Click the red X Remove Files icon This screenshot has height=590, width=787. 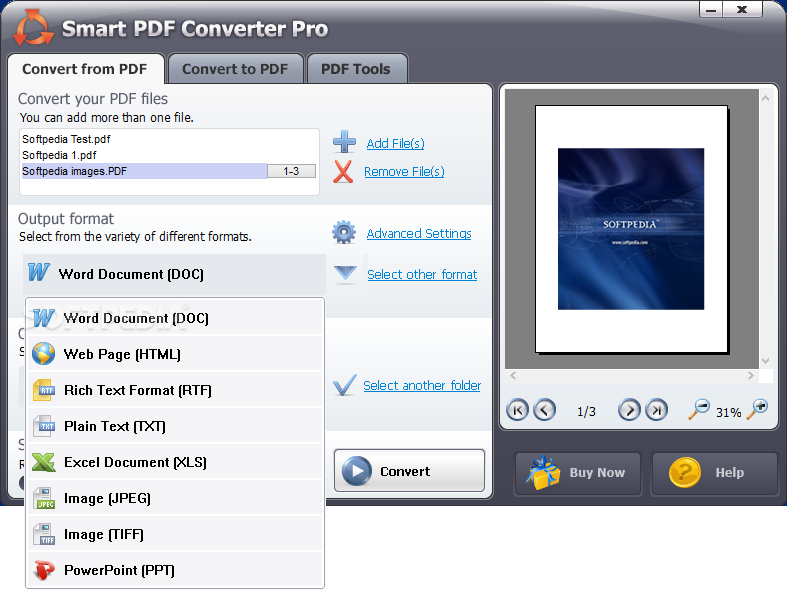click(343, 172)
